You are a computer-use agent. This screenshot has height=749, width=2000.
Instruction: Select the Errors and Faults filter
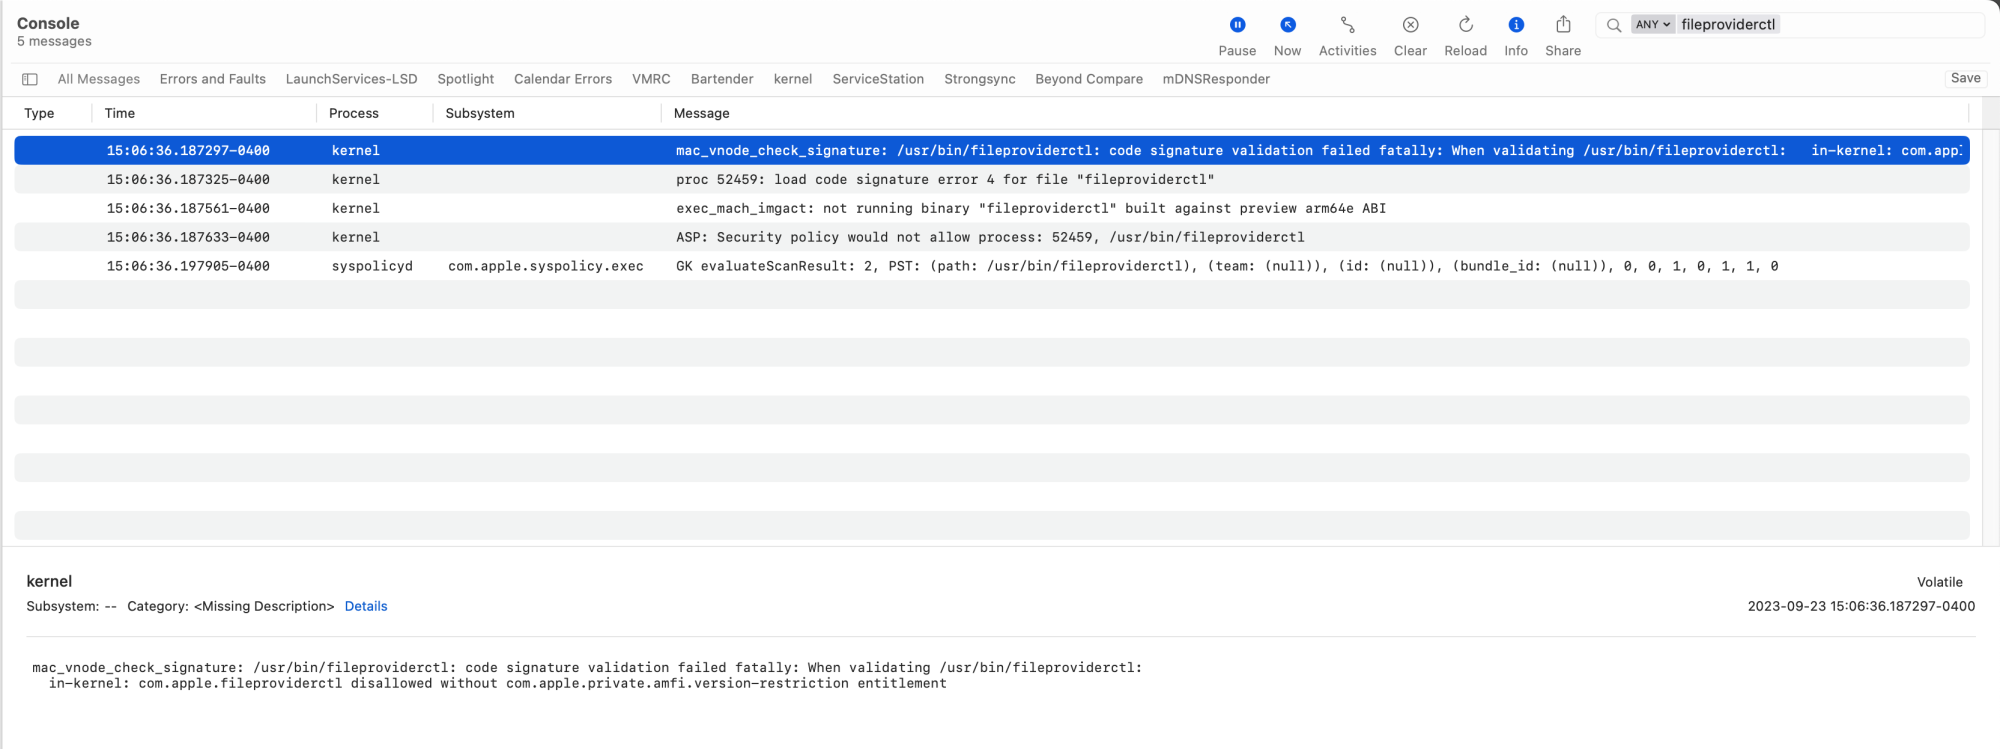[212, 79]
